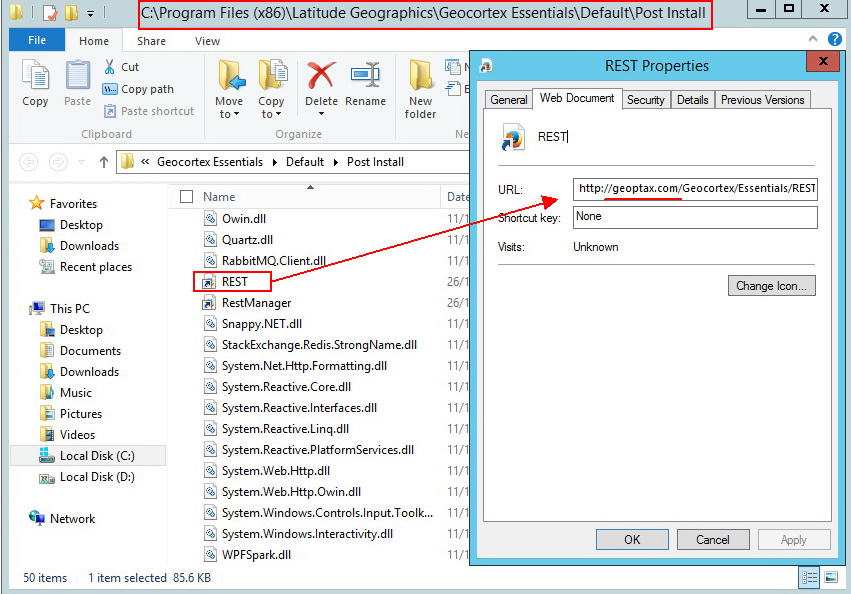The height and width of the screenshot is (594, 851).
Task: Switch to details view icon in status bar
Action: [809, 578]
